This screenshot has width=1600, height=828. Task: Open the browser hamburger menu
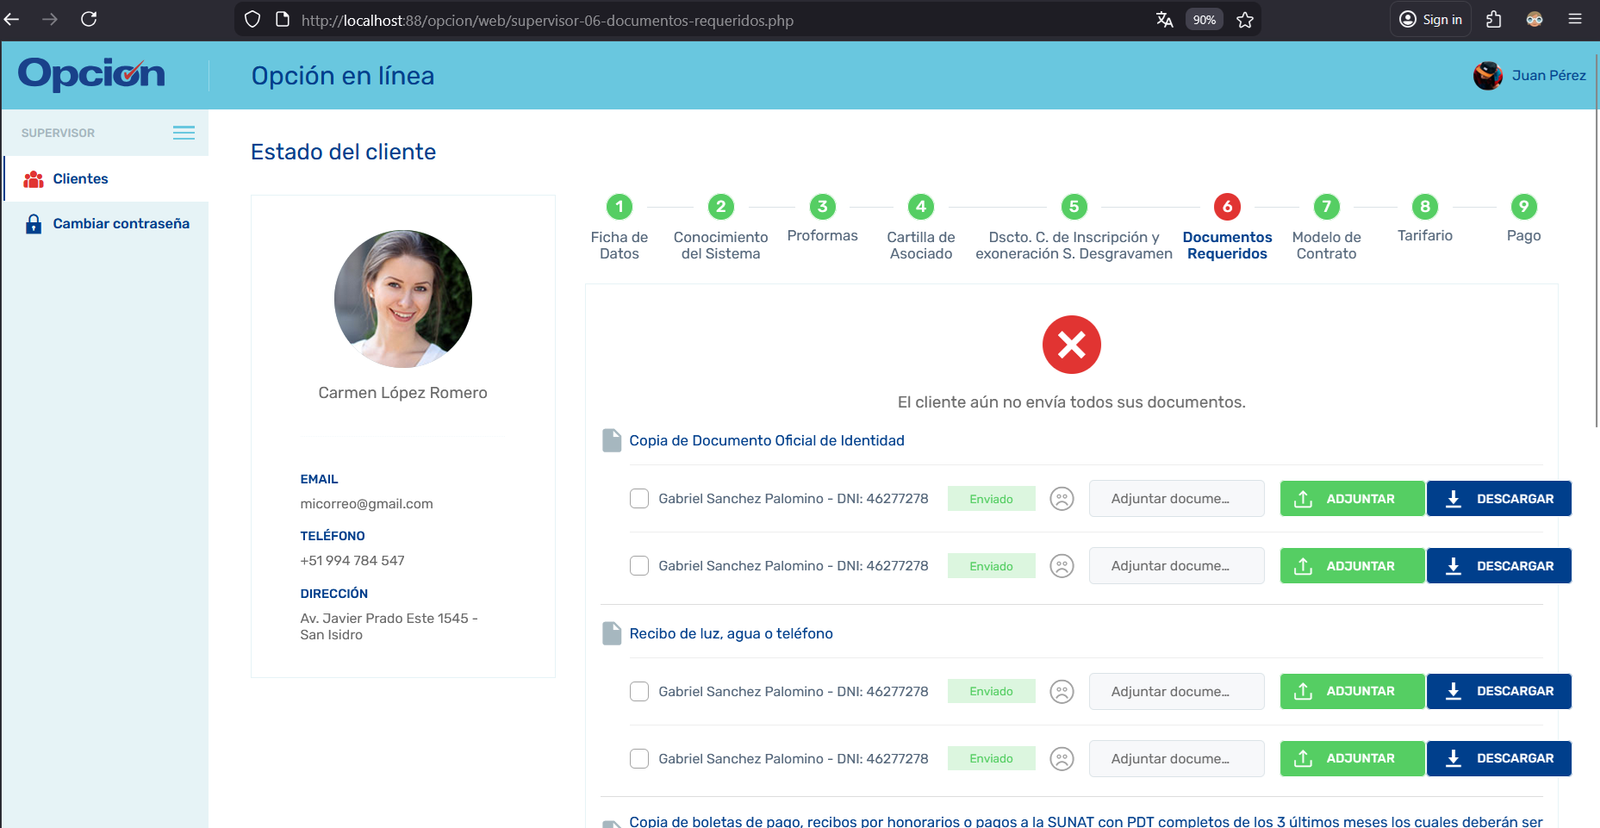tap(1575, 19)
